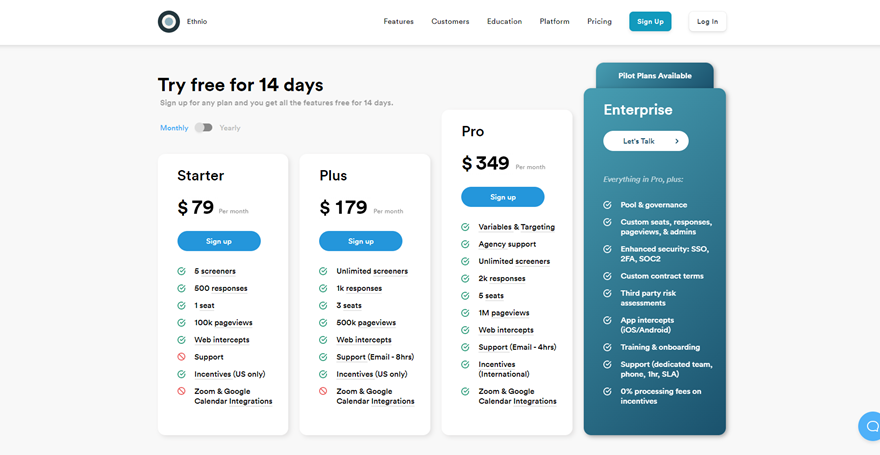Open the chat bubble support widget
The width and height of the screenshot is (880, 455).
click(870, 426)
